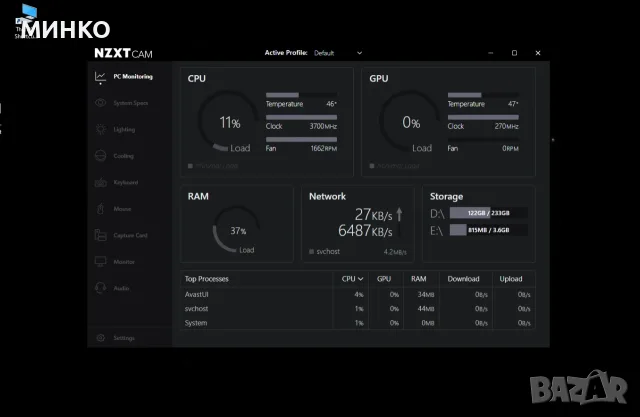Select Mouse in the sidebar

122,209
